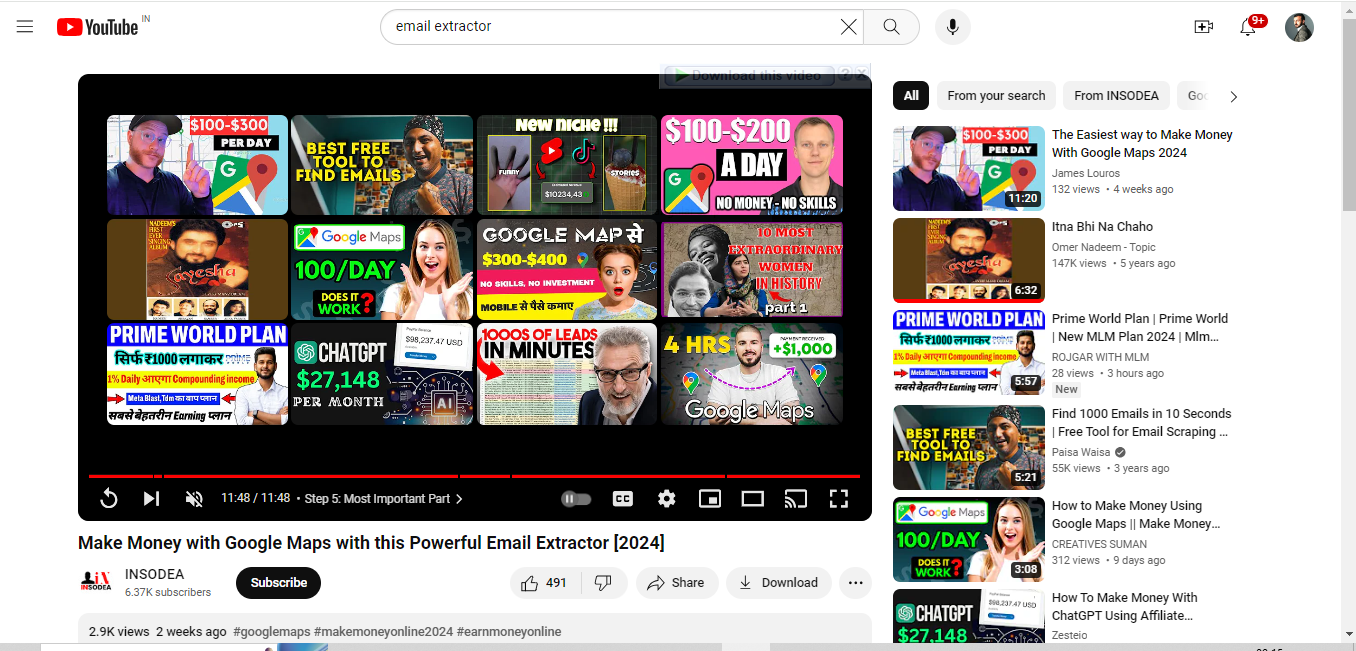
Task: Open 'Find 1000 Emails in 10 Seconds' video
Action: click(x=1141, y=423)
